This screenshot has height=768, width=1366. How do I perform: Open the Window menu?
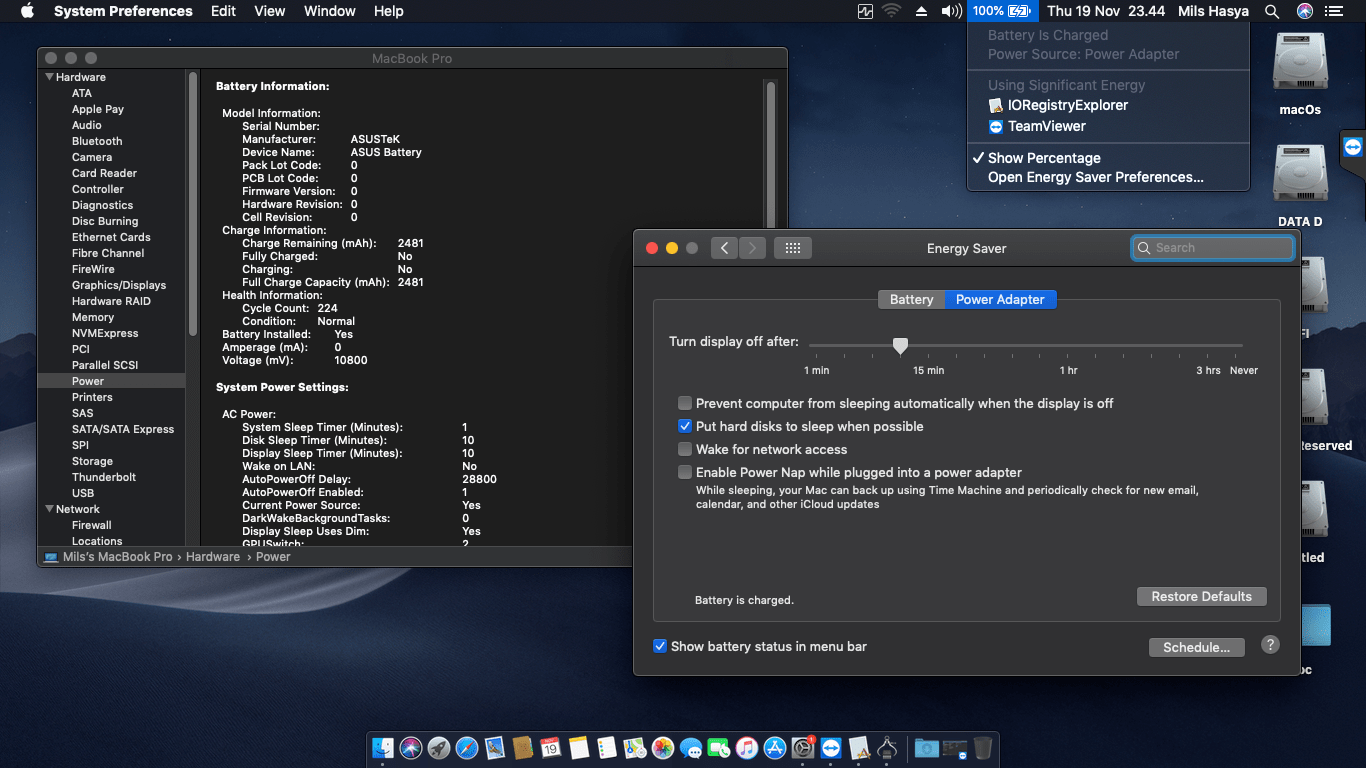329,11
